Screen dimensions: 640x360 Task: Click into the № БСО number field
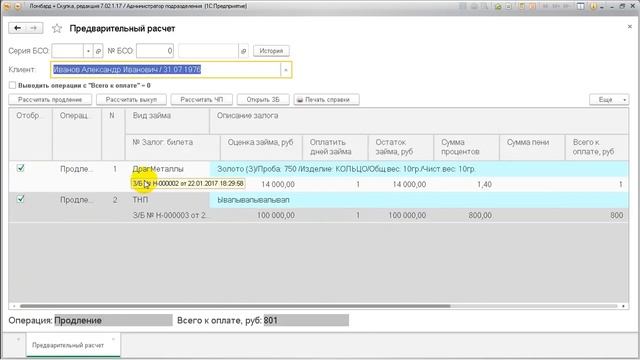tap(155, 51)
